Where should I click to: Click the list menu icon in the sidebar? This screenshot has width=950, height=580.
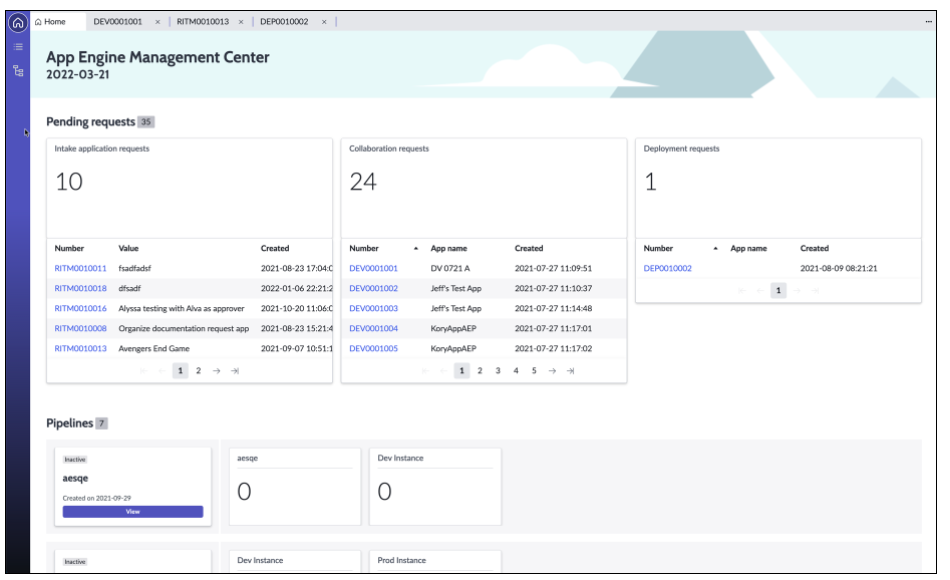17,46
